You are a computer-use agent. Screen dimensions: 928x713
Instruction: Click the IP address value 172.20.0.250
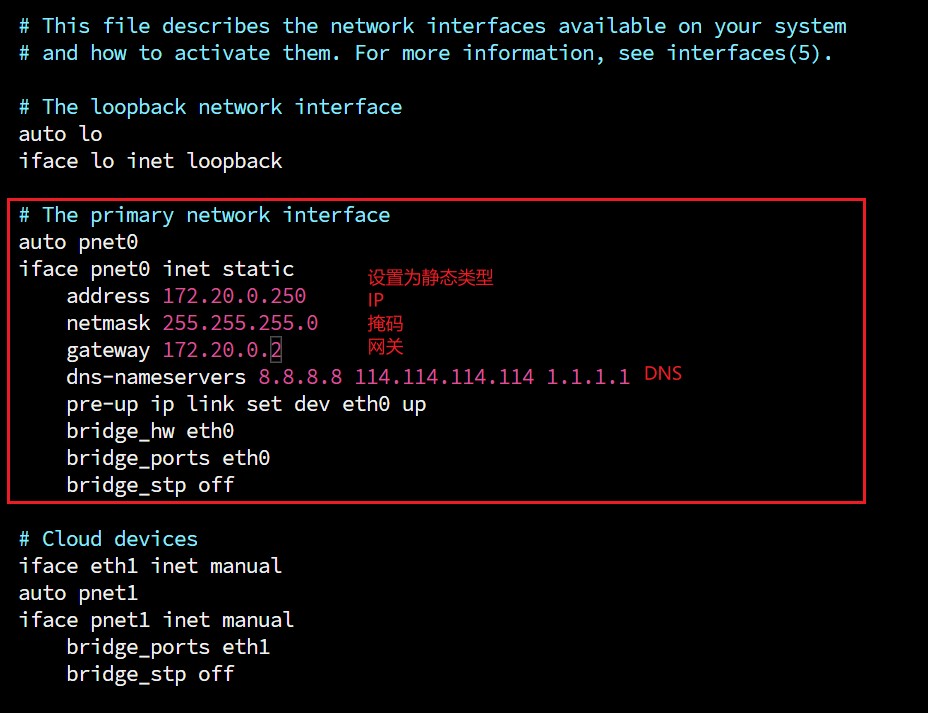pos(234,296)
